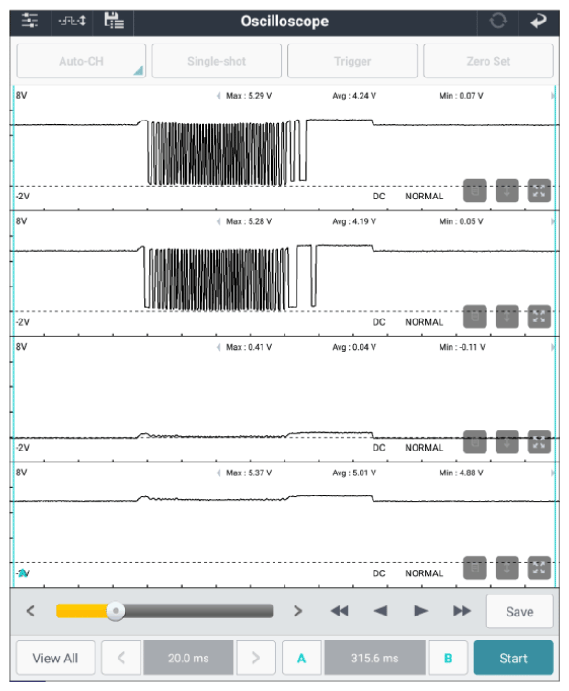Click the refresh icon in title bar
Viewport: 569px width, 691px height.
point(498,21)
